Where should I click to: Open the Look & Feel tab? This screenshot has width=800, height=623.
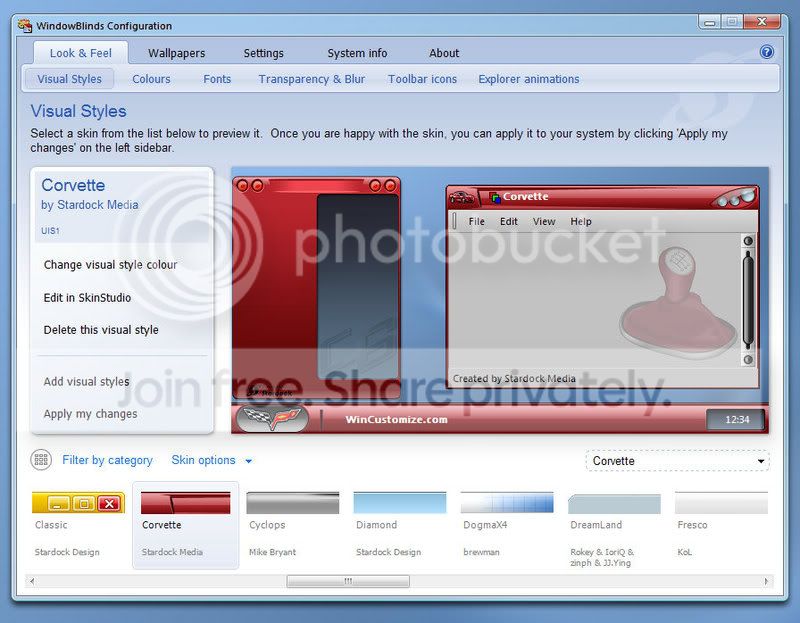81,53
